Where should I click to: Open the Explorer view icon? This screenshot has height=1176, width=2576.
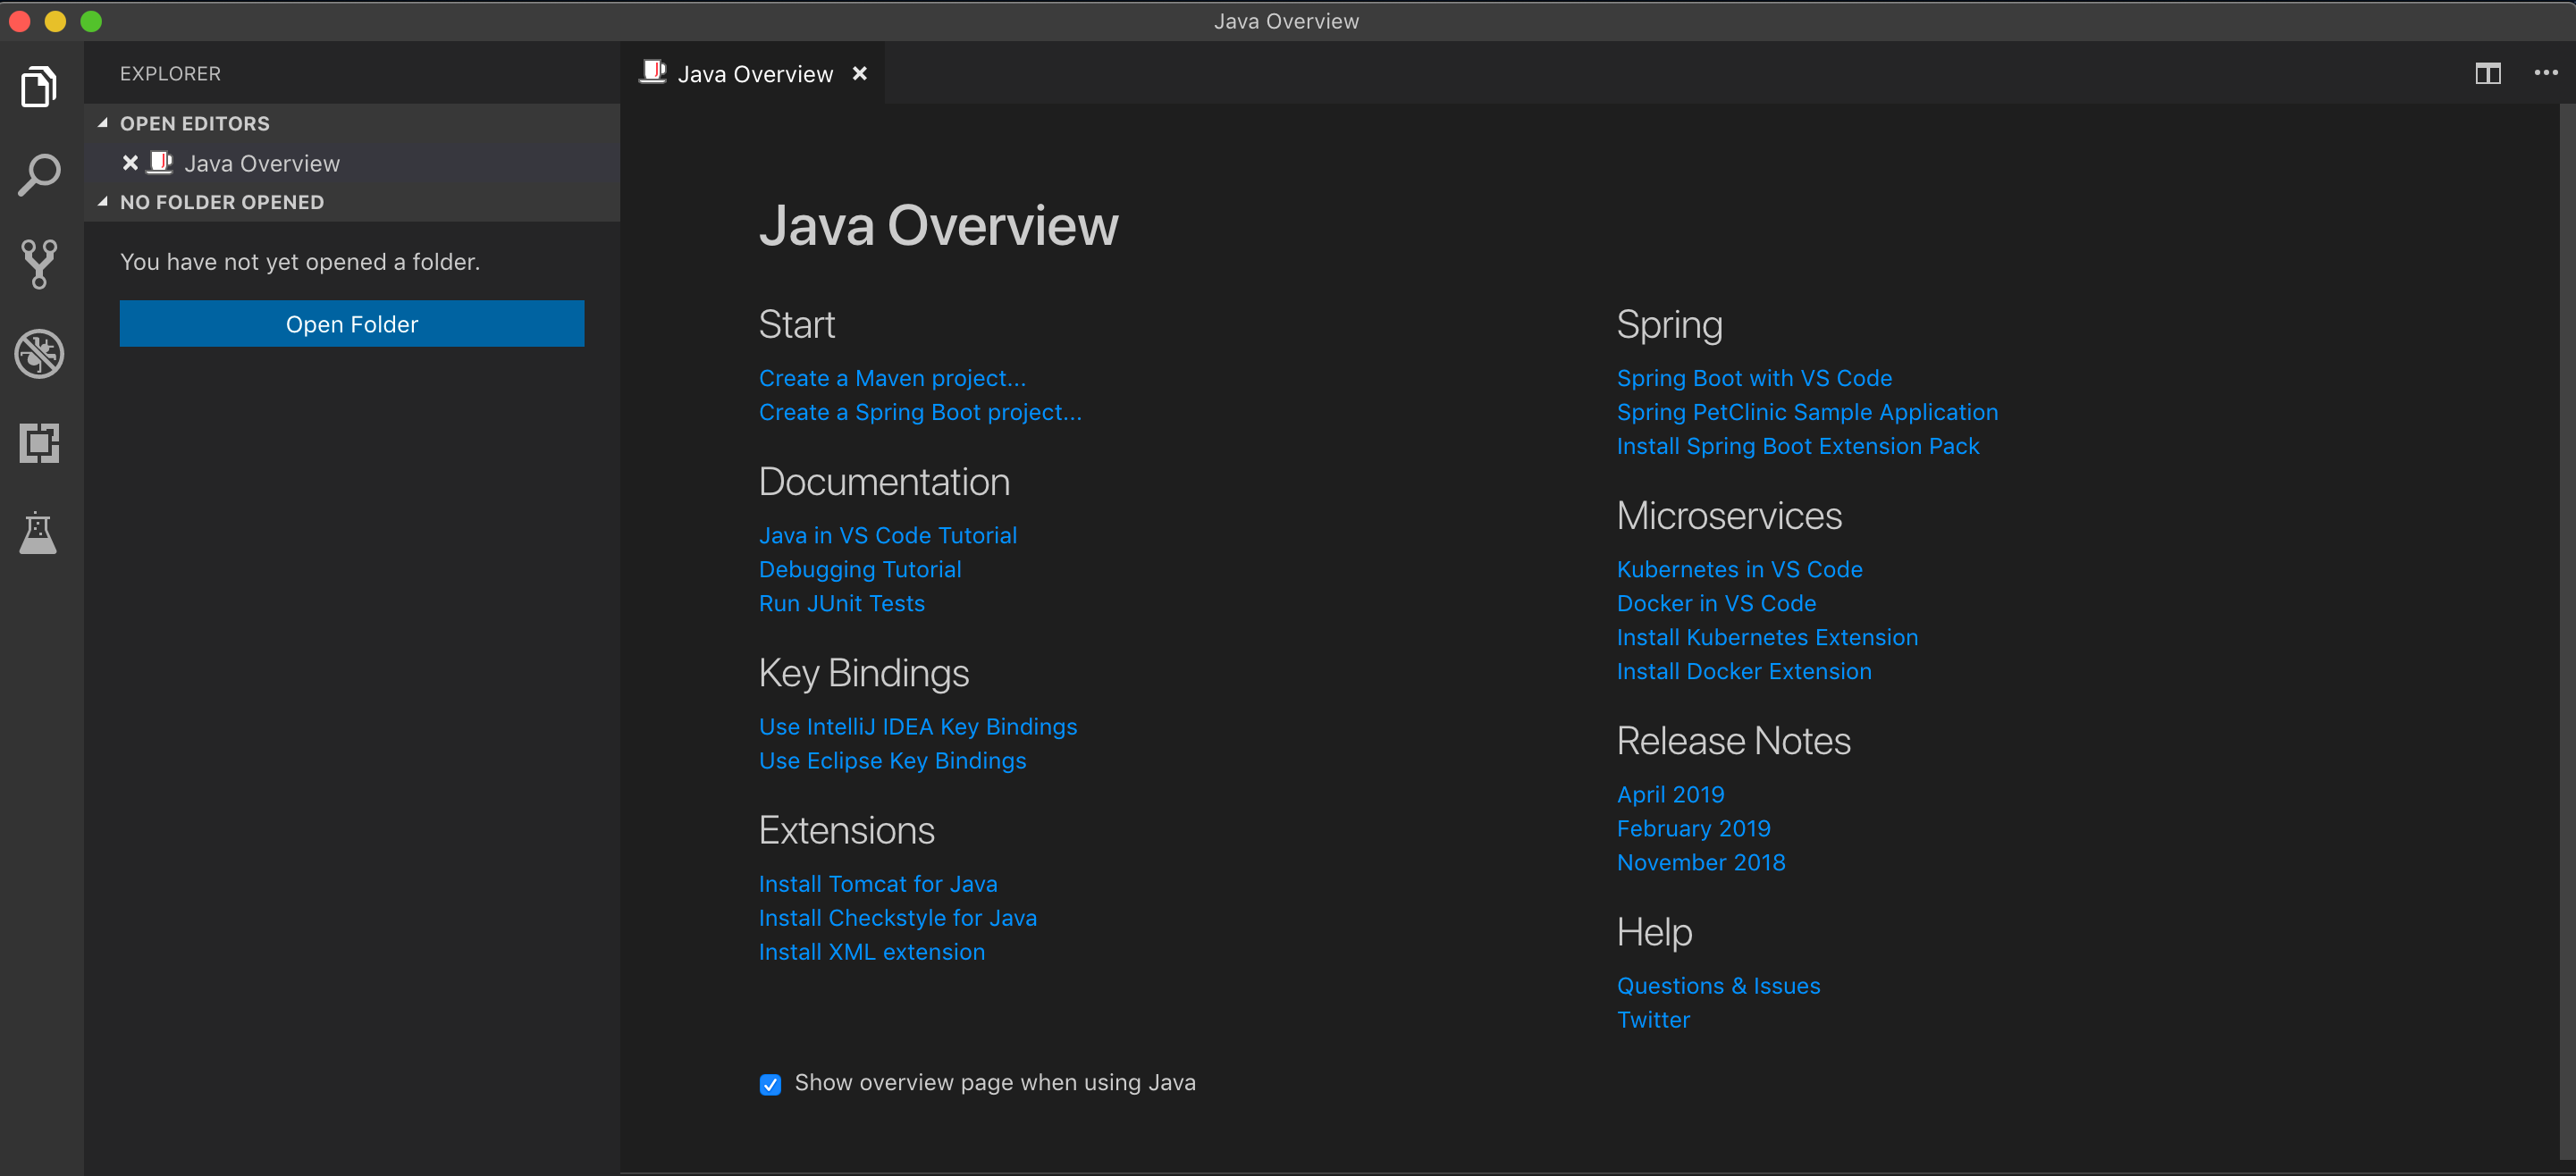coord(39,86)
